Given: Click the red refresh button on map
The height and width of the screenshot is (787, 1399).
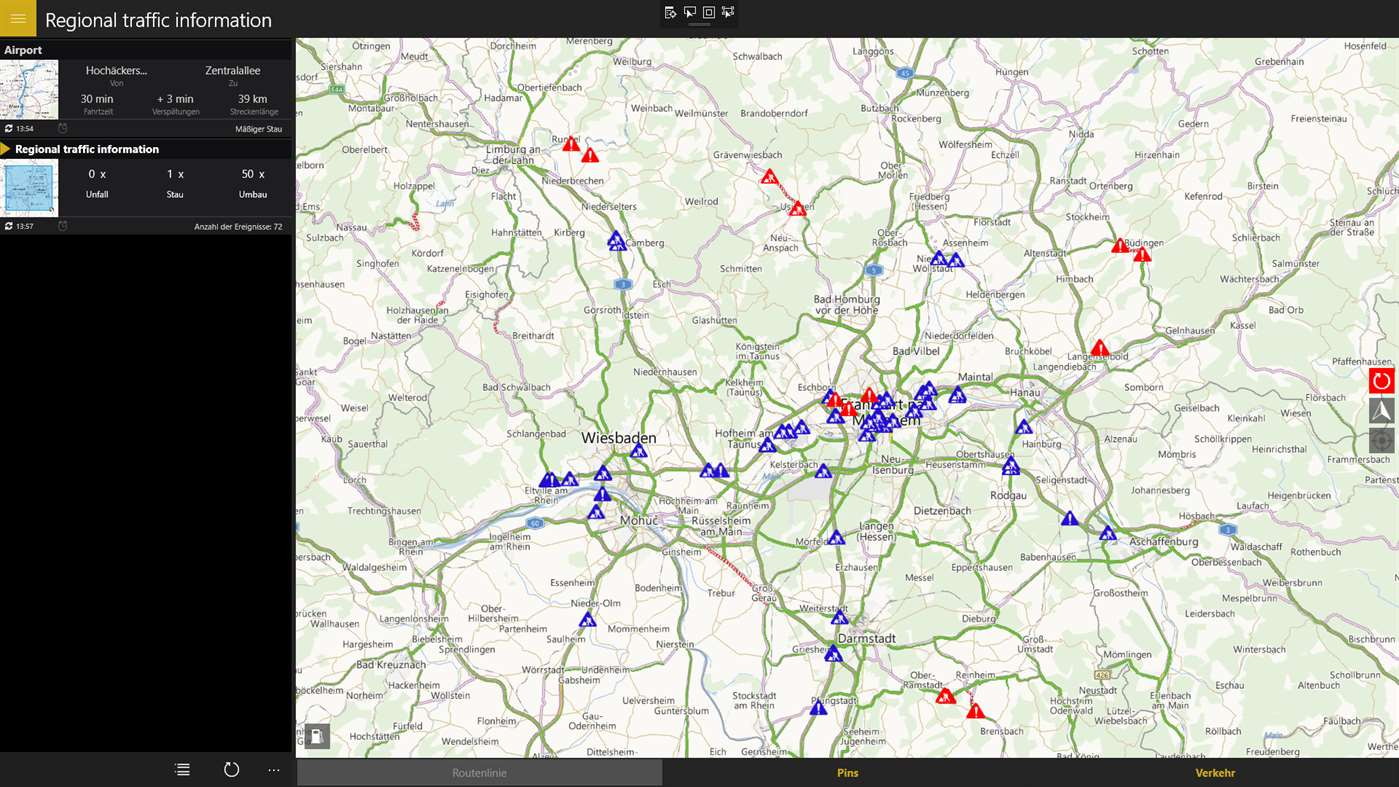Looking at the screenshot, I should pyautogui.click(x=1381, y=380).
